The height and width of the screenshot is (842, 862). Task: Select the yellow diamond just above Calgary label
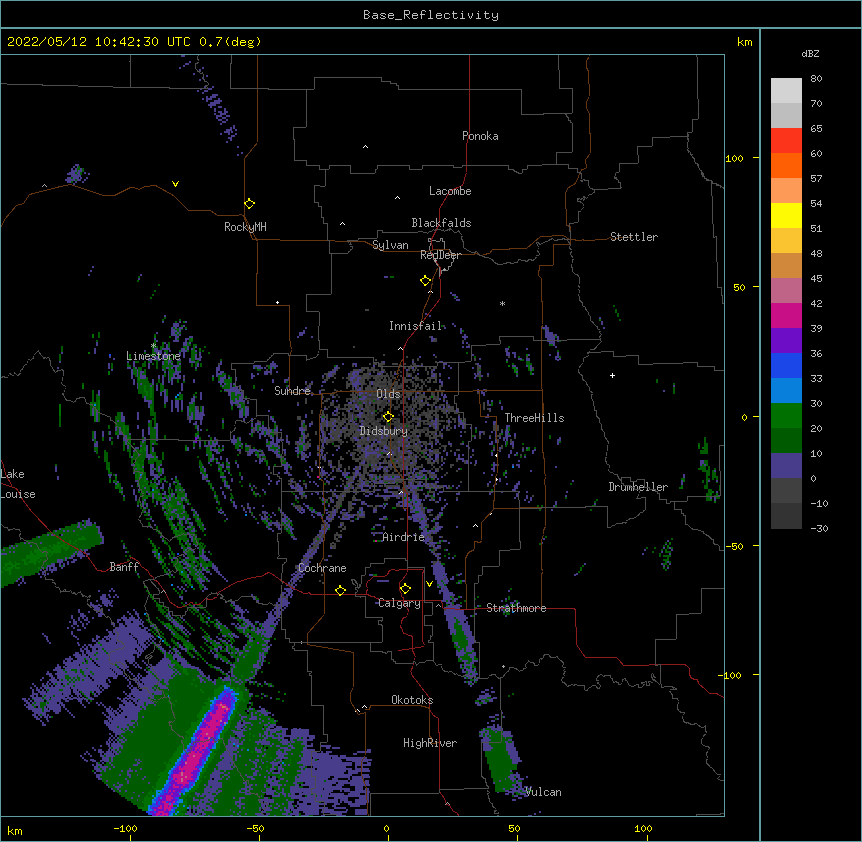pos(405,589)
